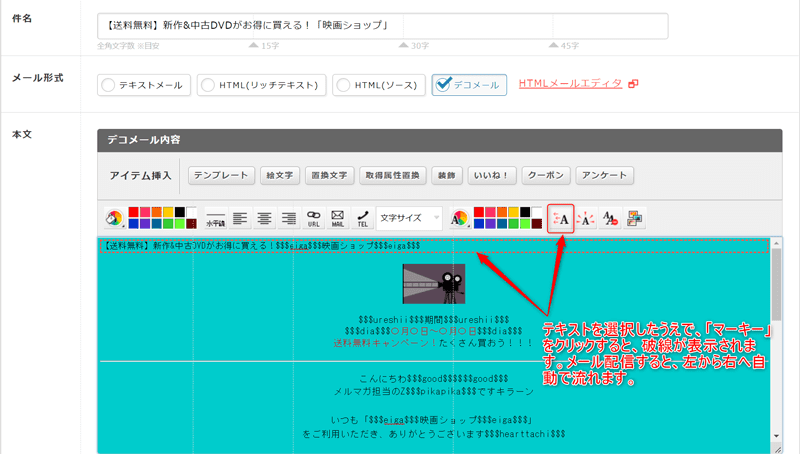Select the テキストメール format option
This screenshot has height=454, width=800.
(142, 85)
